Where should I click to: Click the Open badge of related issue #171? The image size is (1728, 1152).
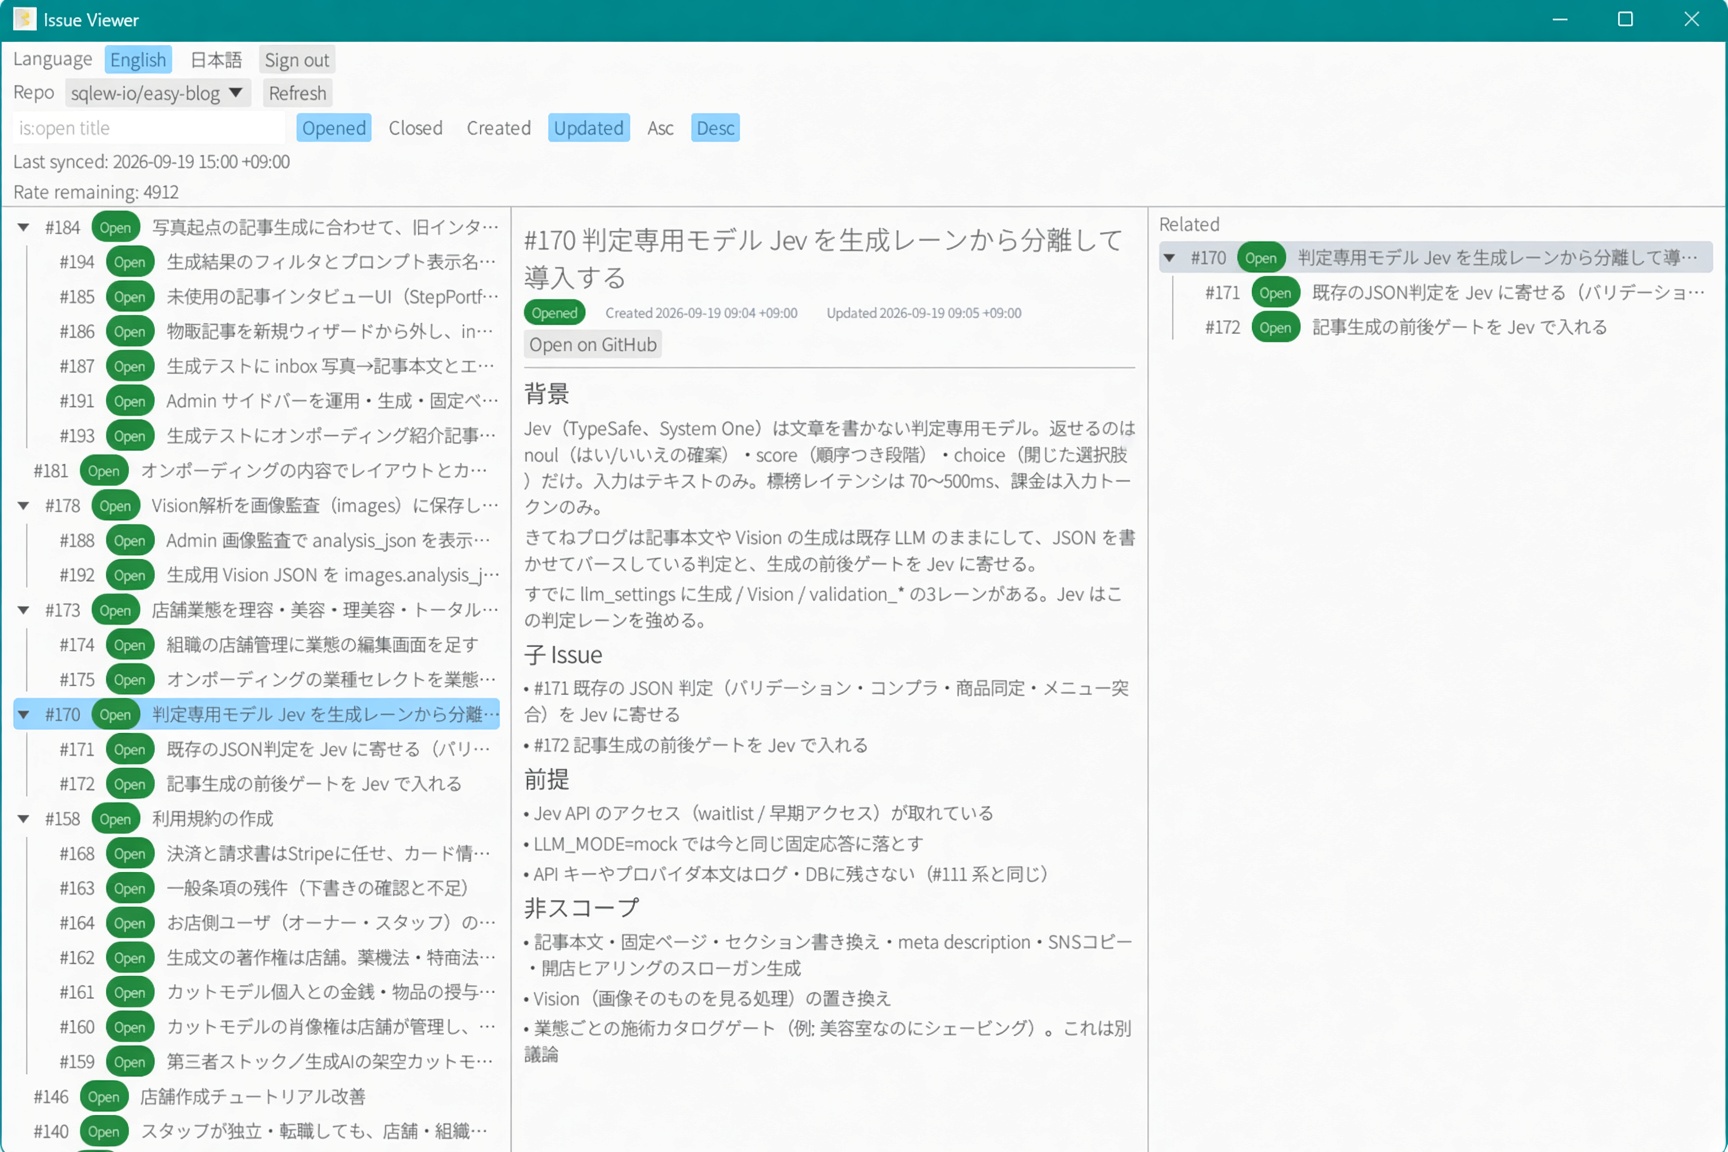[x=1275, y=293]
